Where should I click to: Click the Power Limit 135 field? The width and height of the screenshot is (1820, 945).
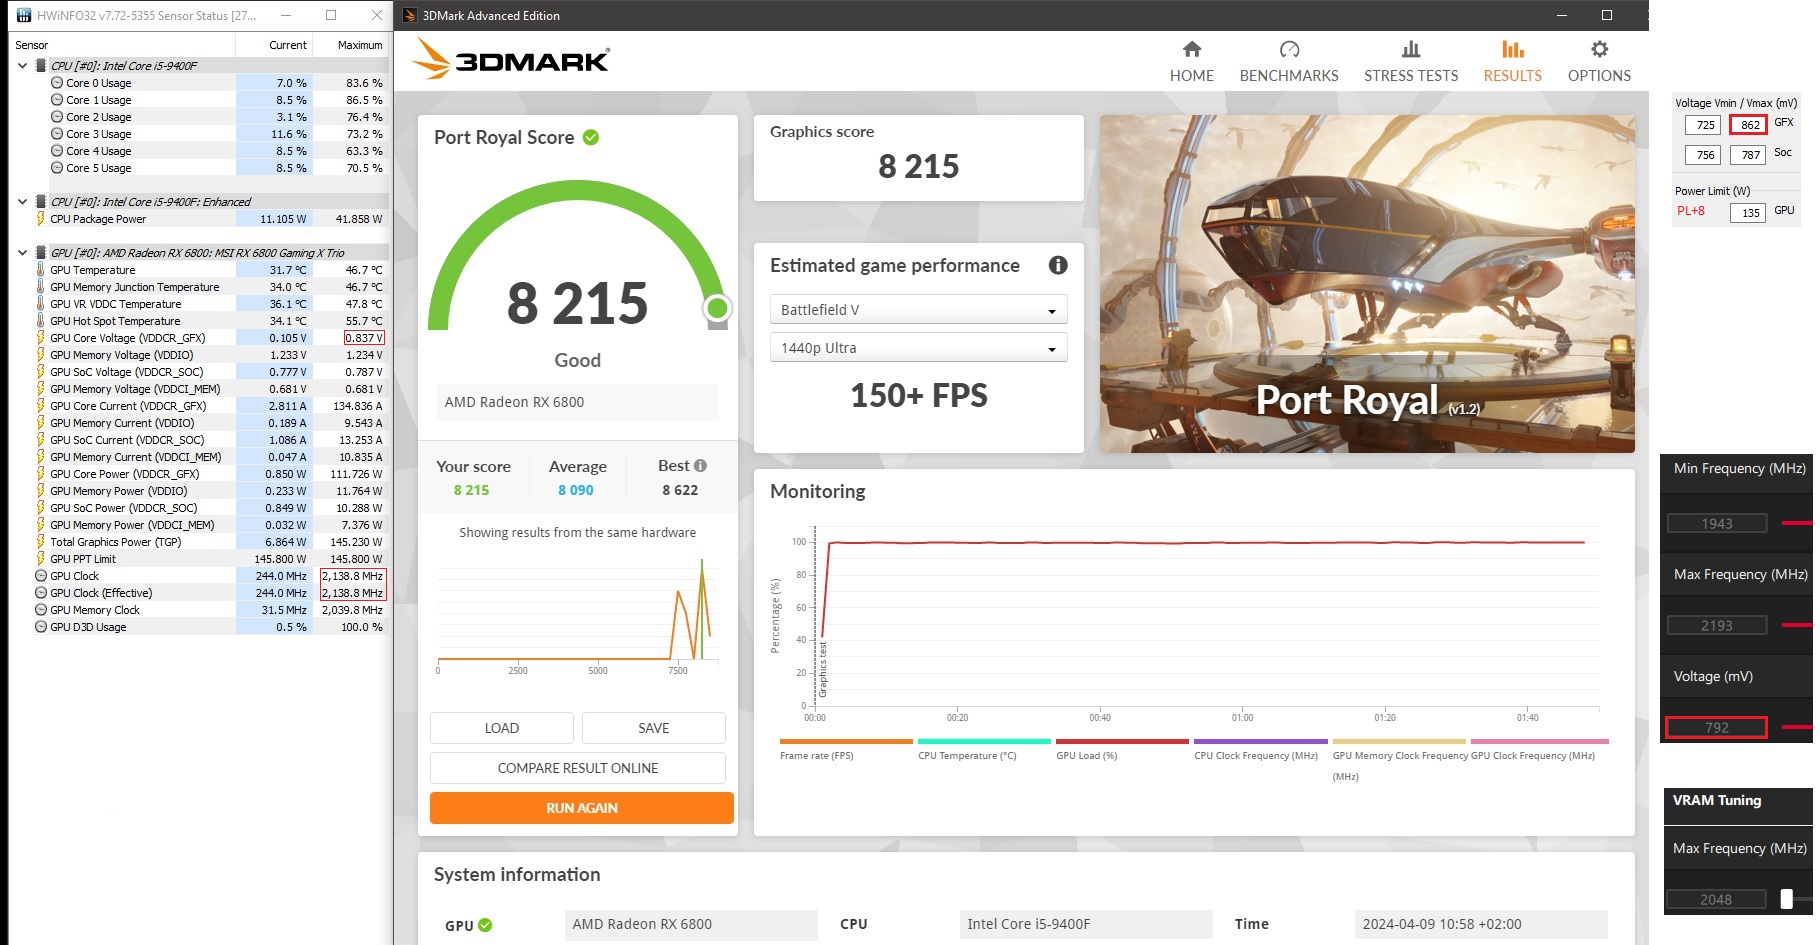coord(1749,213)
